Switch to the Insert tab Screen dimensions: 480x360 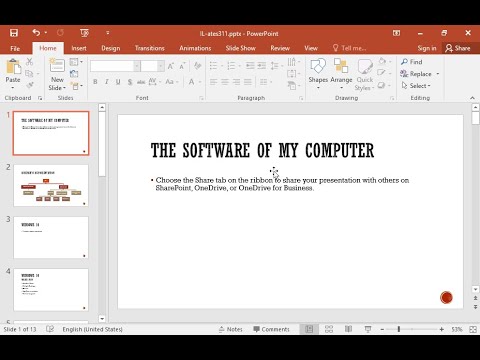point(79,48)
